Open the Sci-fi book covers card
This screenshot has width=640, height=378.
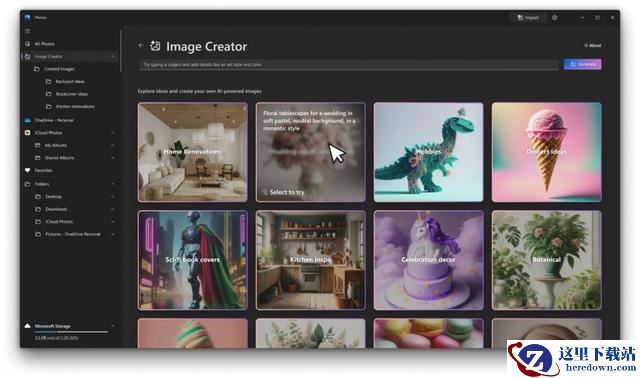click(193, 260)
